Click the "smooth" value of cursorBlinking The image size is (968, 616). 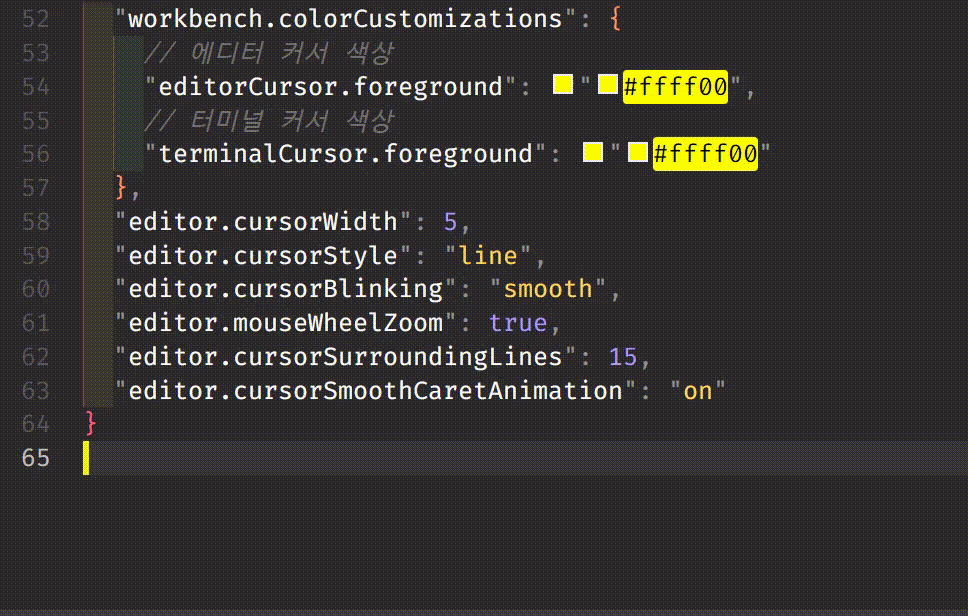point(548,289)
